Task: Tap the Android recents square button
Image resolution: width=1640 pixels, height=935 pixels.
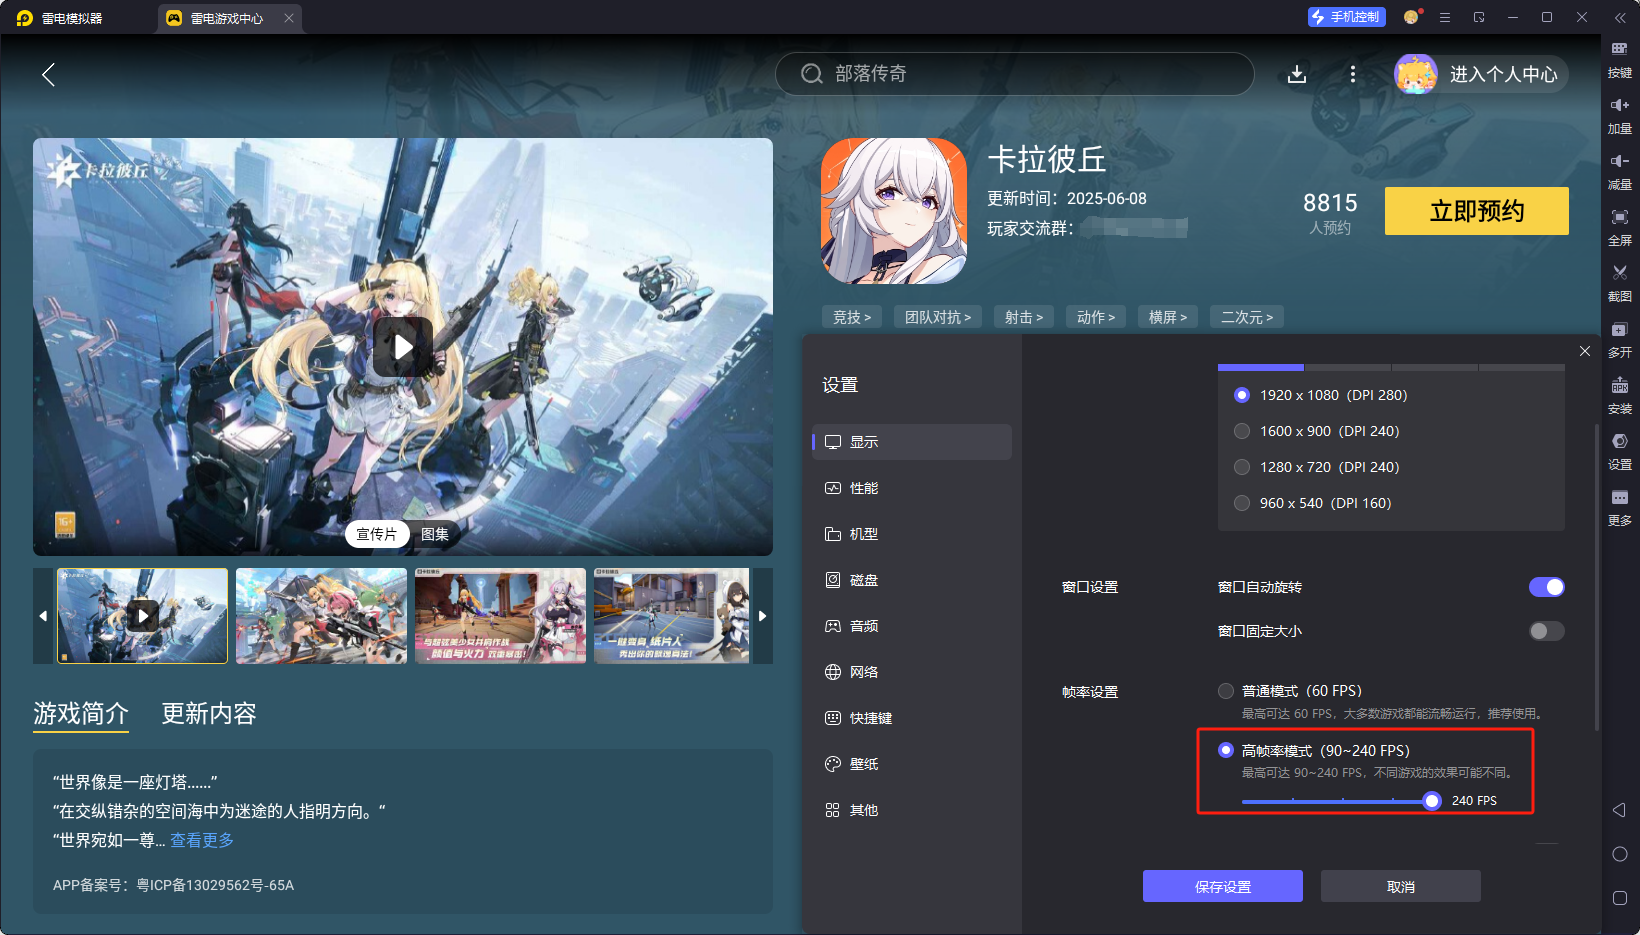Action: click(x=1620, y=898)
